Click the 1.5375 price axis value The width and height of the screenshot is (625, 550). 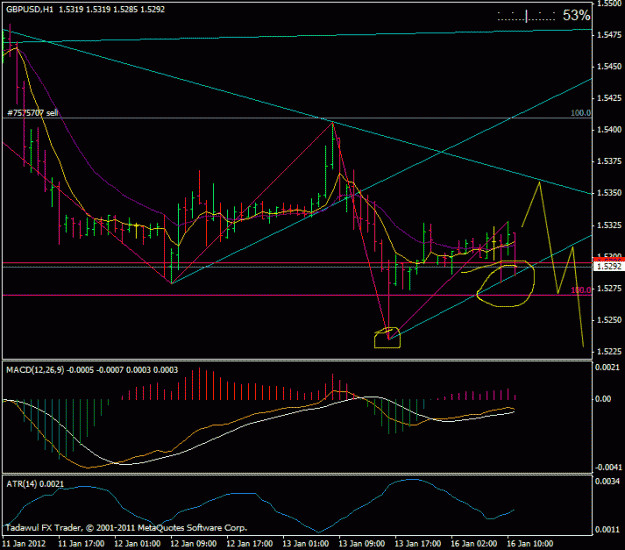pyautogui.click(x=609, y=161)
